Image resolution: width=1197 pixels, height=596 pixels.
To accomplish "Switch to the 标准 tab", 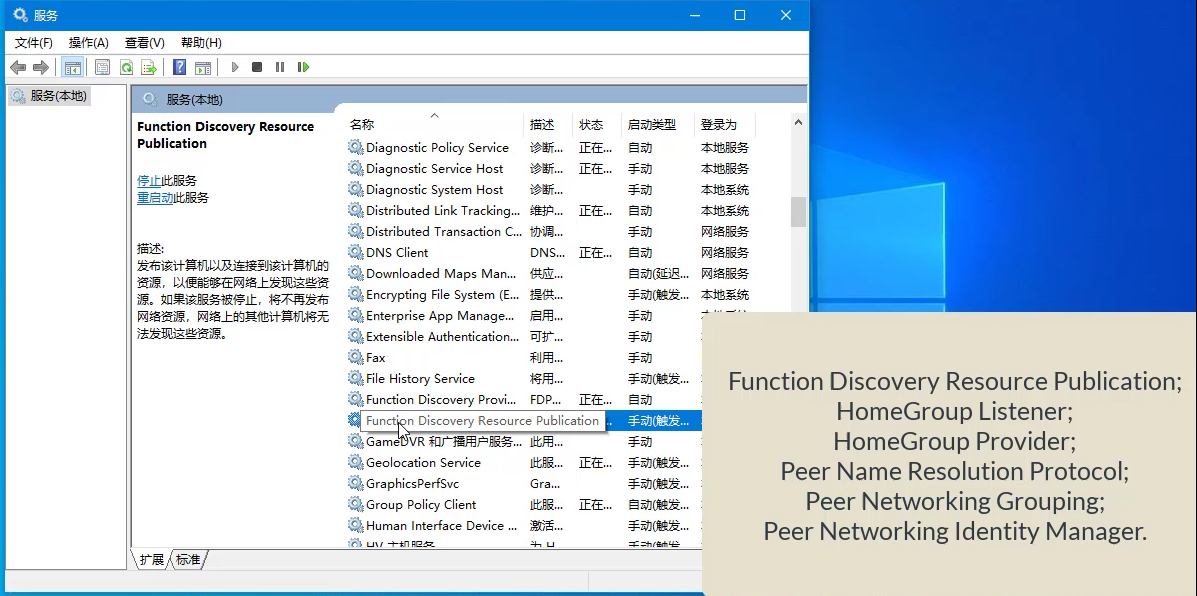I will [x=188, y=559].
